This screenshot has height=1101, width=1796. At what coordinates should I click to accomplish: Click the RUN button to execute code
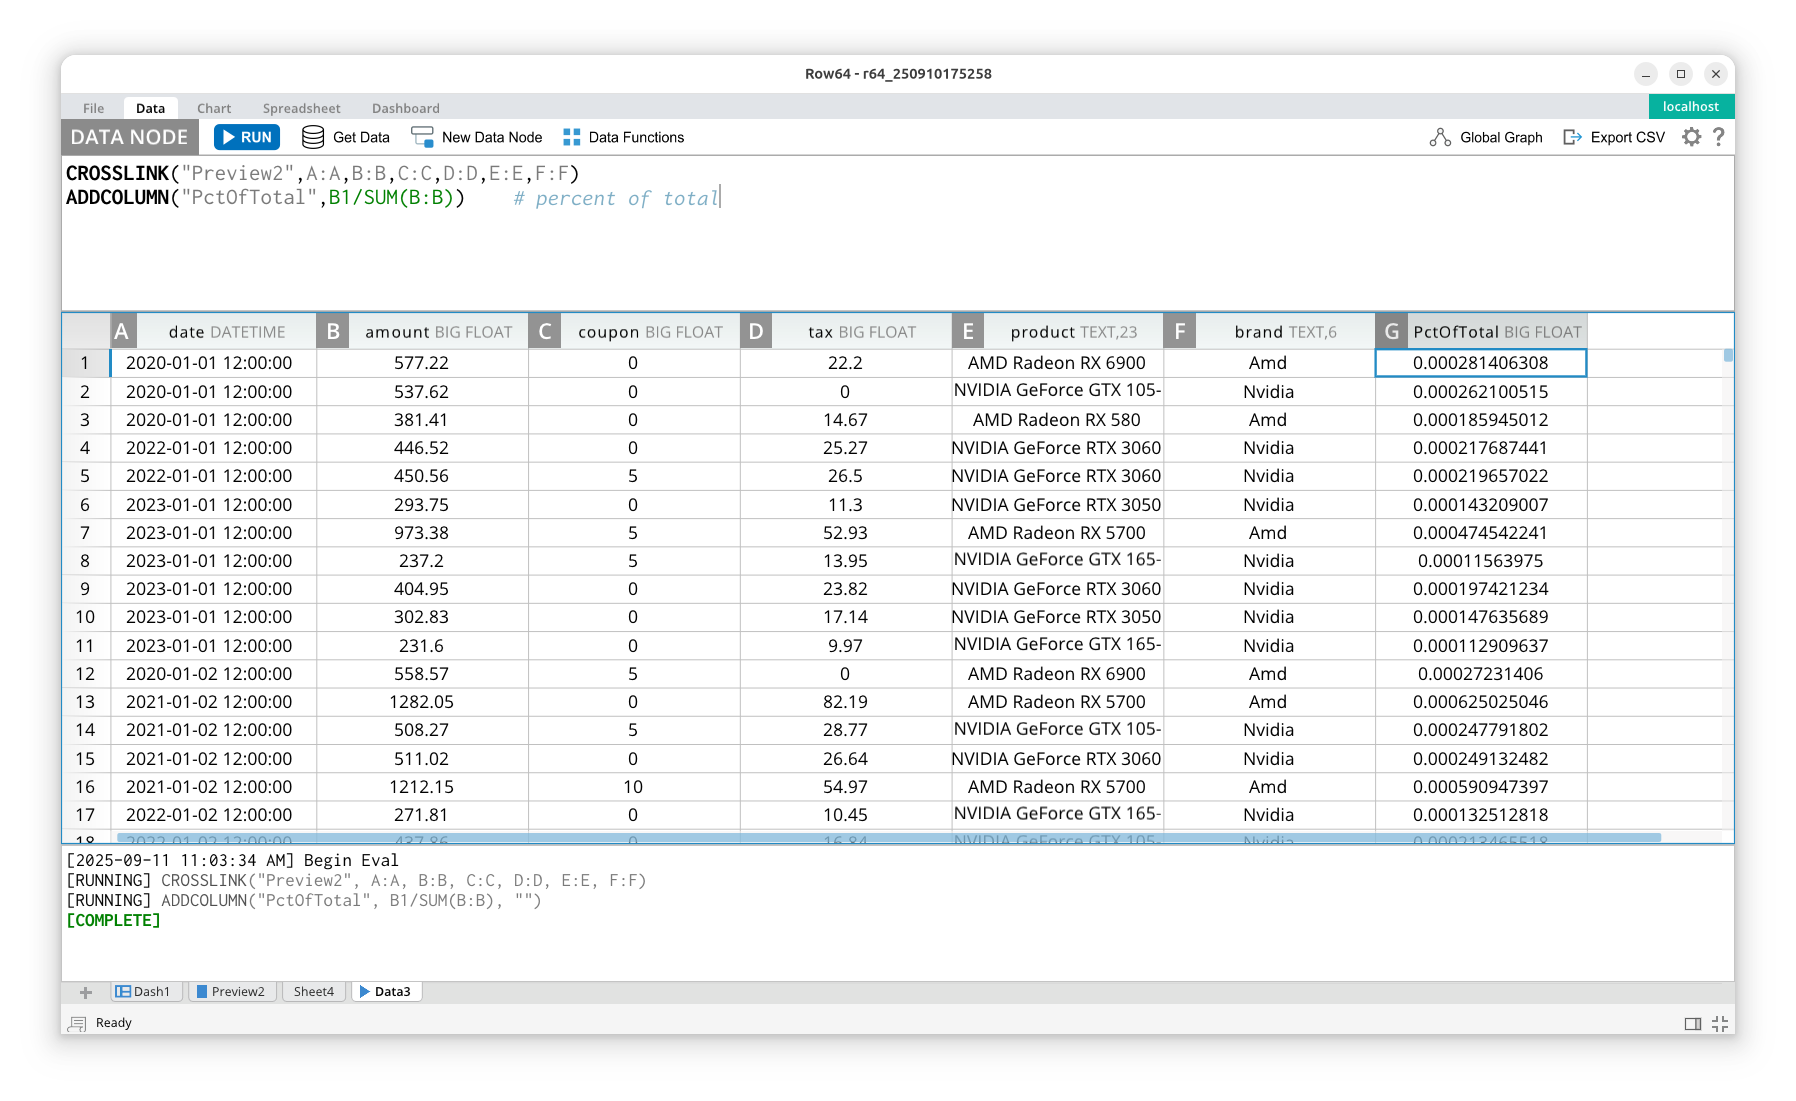tap(246, 137)
